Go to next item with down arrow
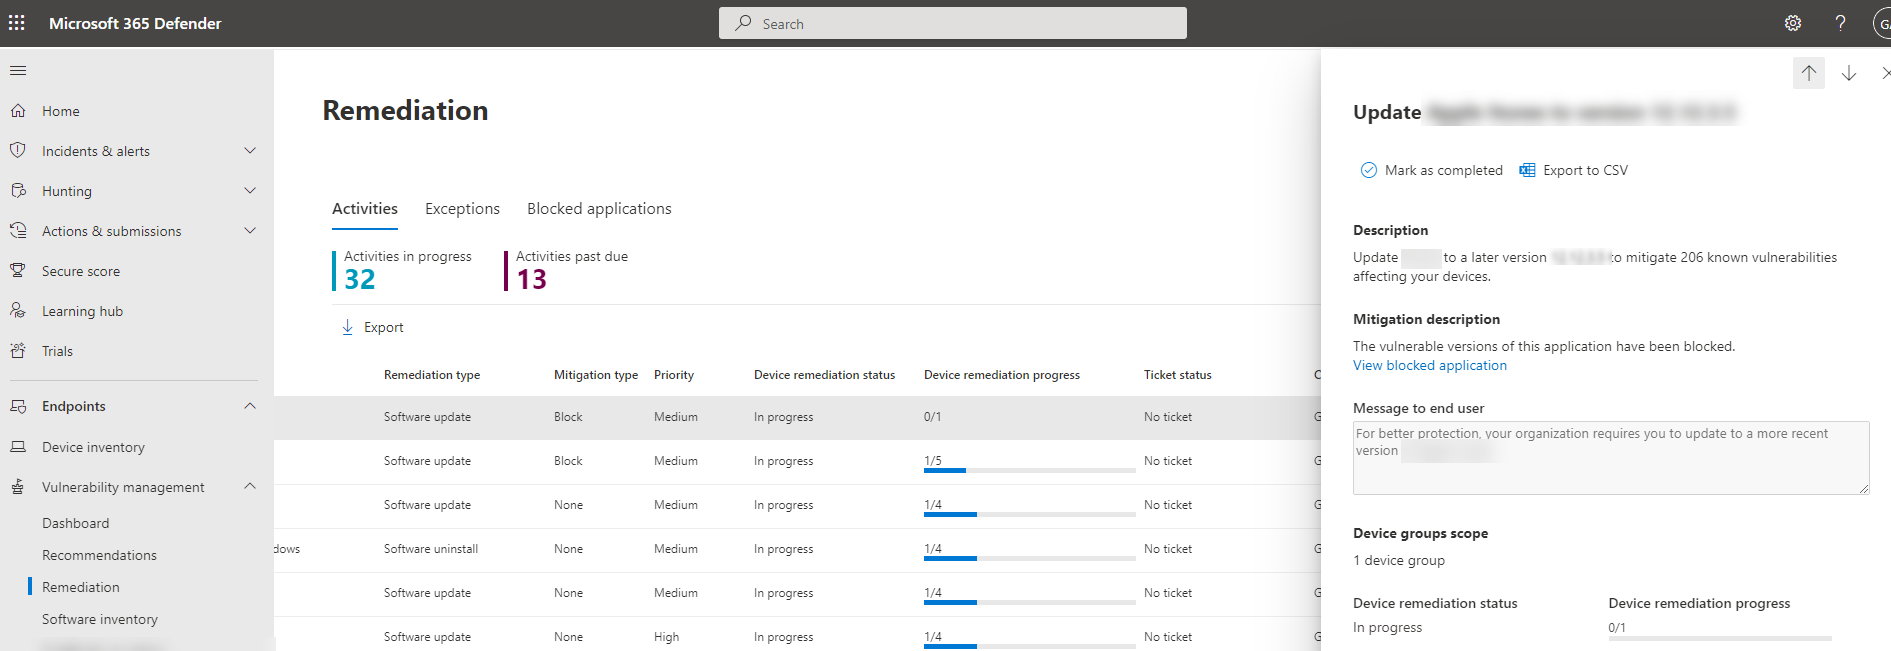The width and height of the screenshot is (1891, 651). [x=1849, y=73]
